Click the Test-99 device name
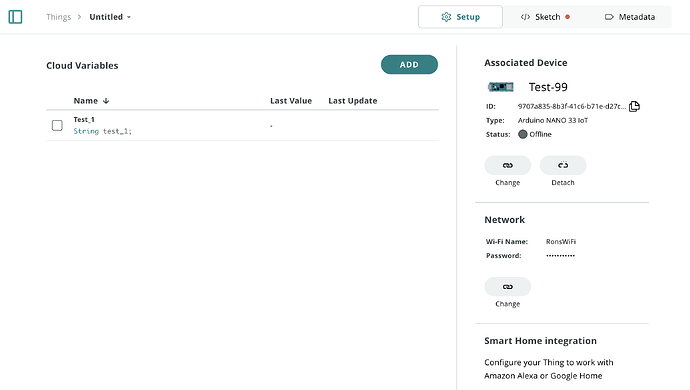Image resolution: width=690 pixels, height=390 pixels. [548, 87]
